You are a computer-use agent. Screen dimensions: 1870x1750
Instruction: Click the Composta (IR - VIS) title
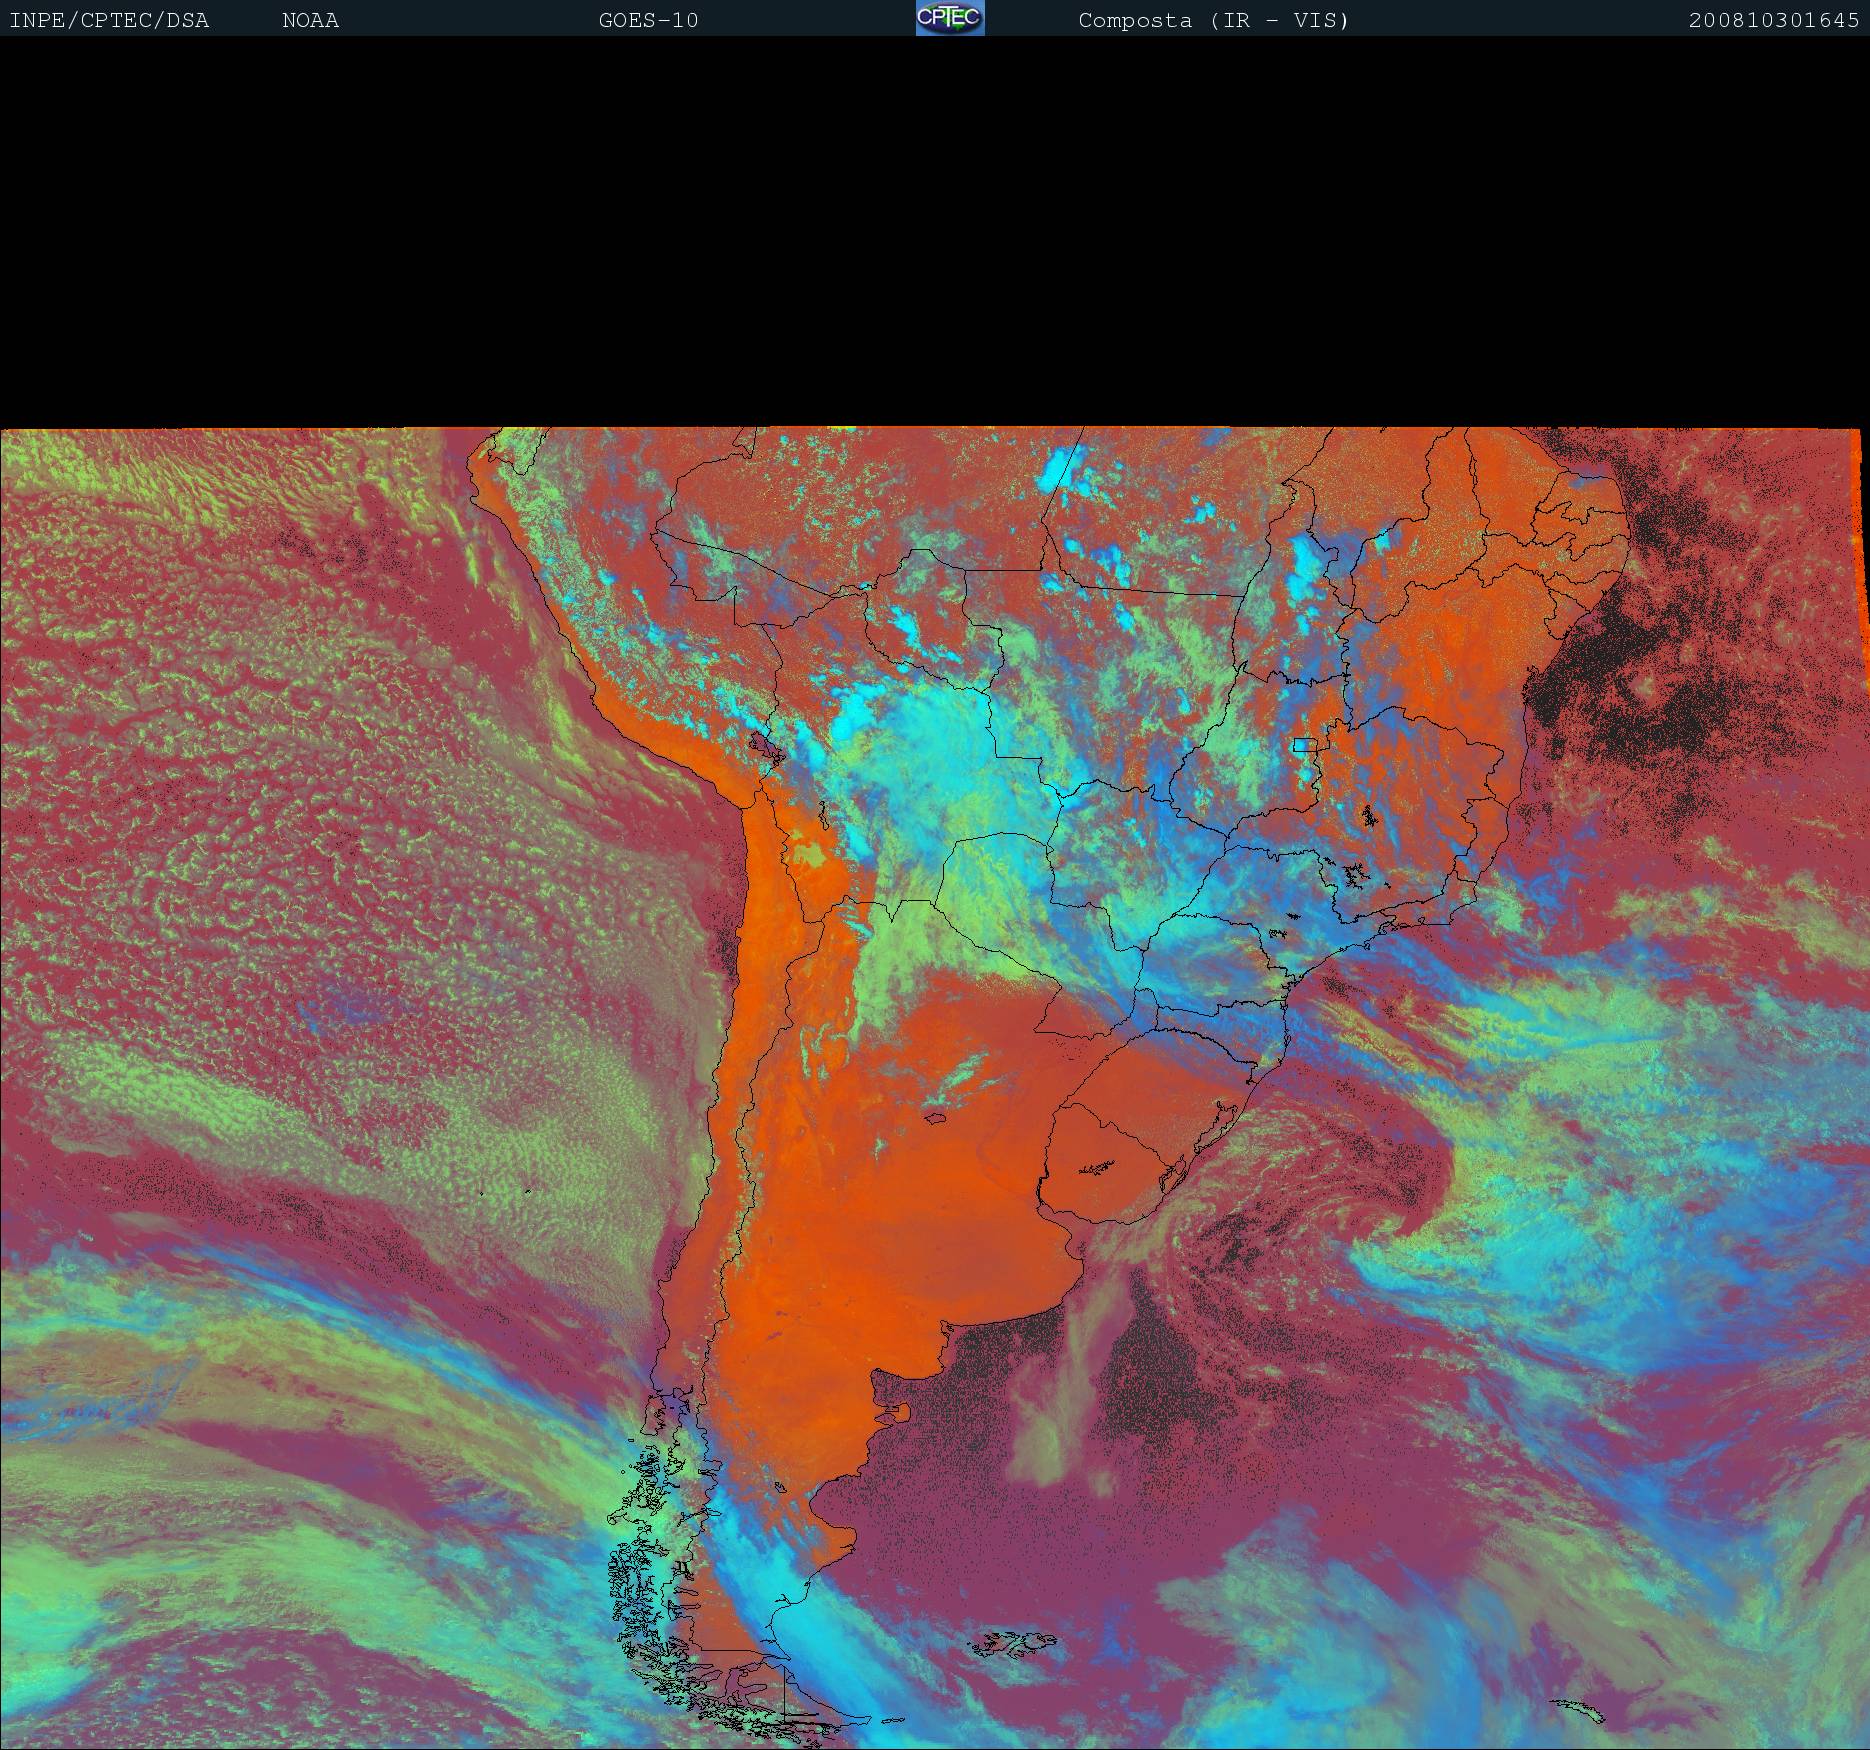coord(1213,20)
